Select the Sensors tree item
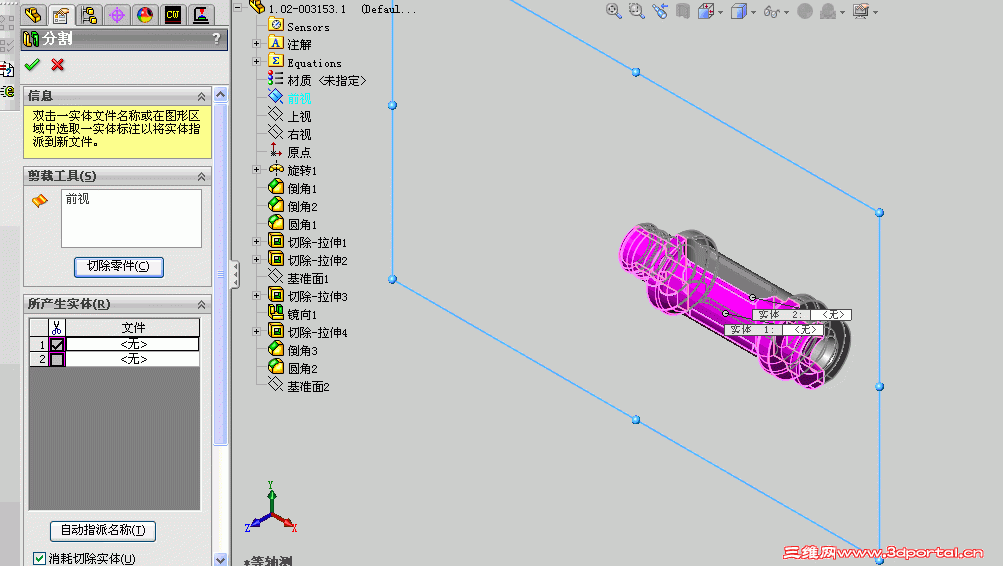The width and height of the screenshot is (1003, 566). click(x=308, y=27)
